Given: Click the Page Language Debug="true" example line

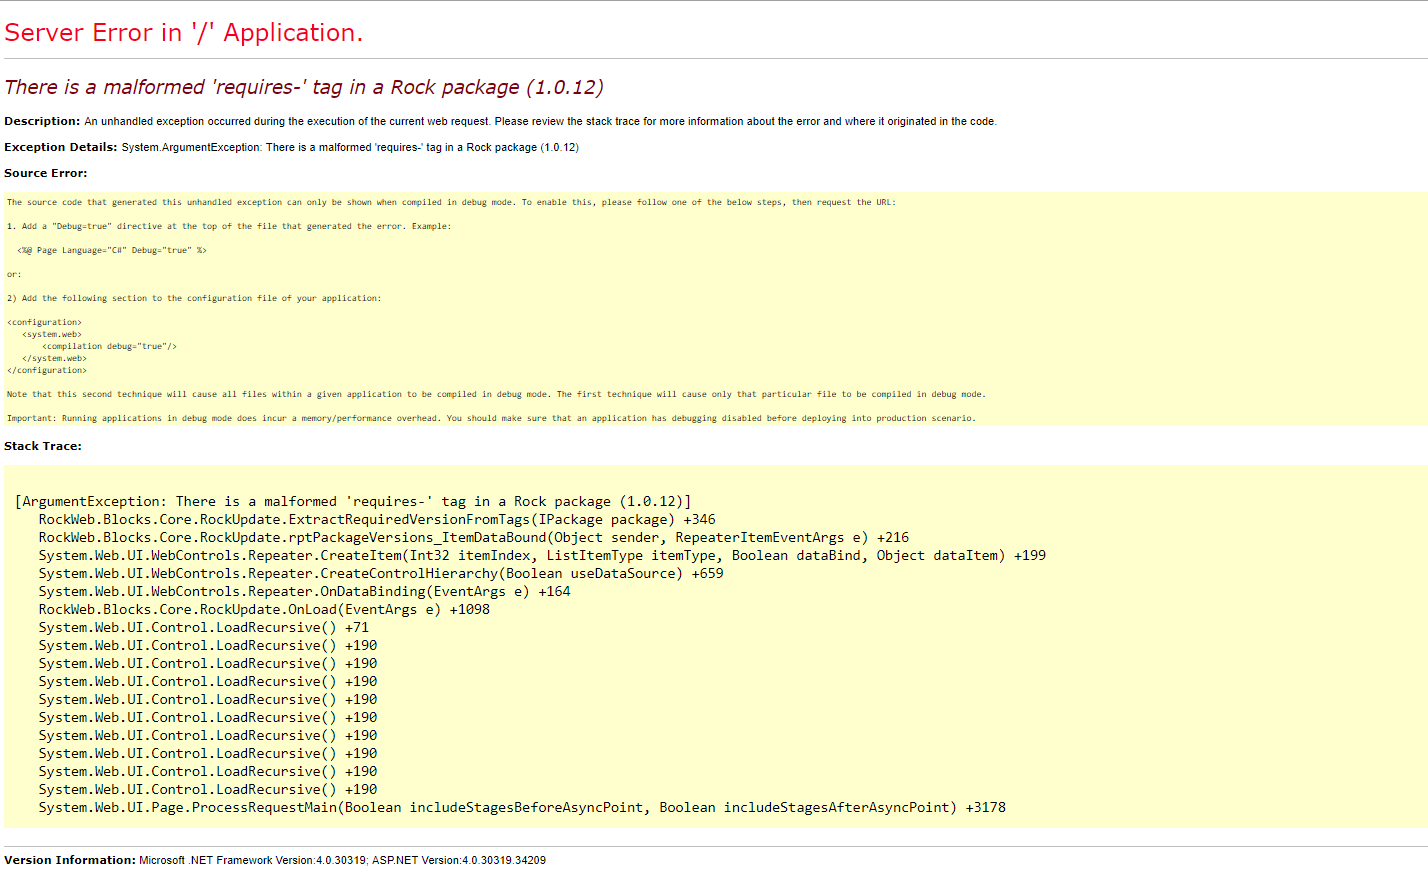Looking at the screenshot, I should [111, 250].
